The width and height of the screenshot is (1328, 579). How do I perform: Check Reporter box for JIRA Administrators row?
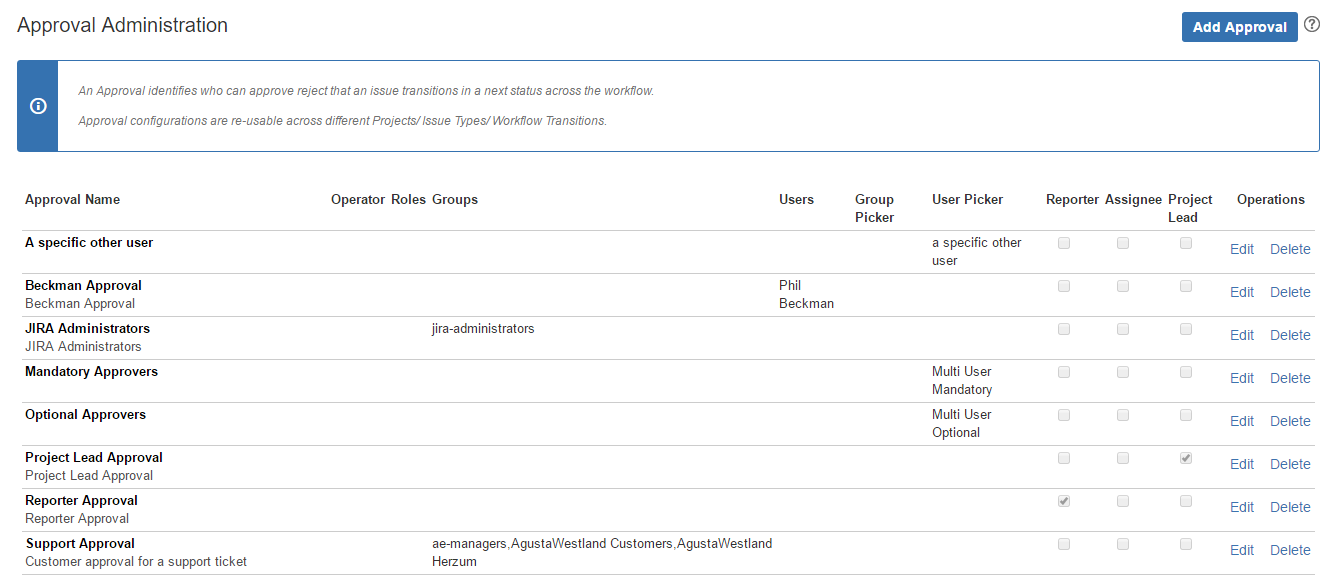(x=1064, y=329)
